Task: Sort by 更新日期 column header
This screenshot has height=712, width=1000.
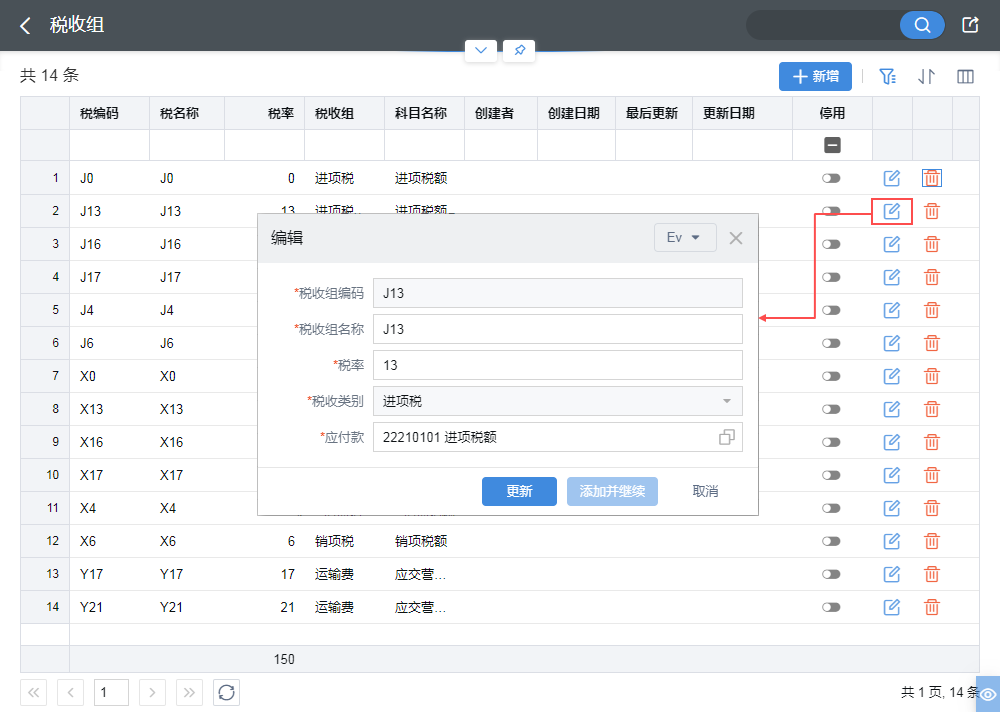Action: (x=742, y=114)
